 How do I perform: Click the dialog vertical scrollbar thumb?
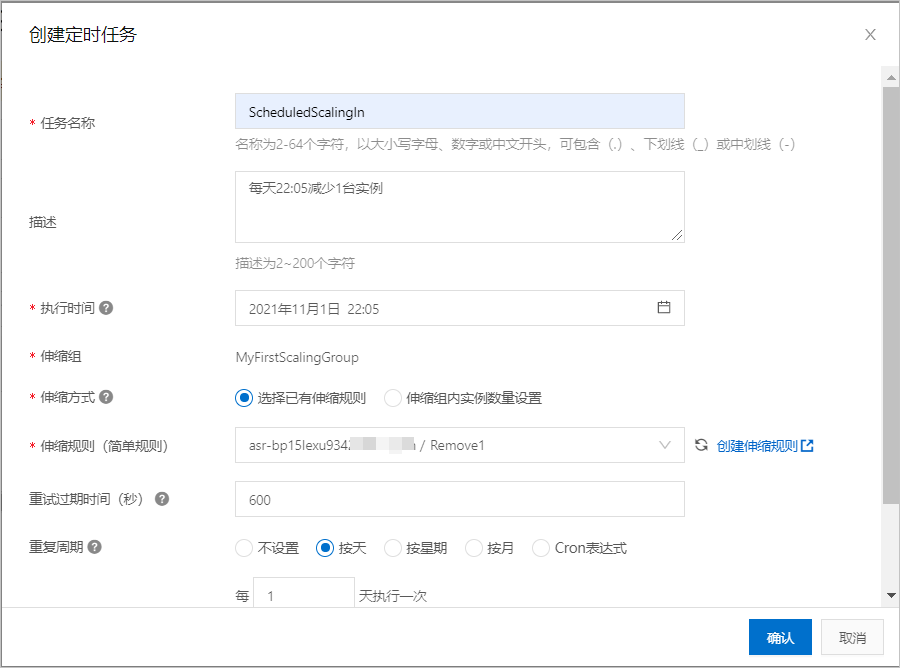(891, 295)
